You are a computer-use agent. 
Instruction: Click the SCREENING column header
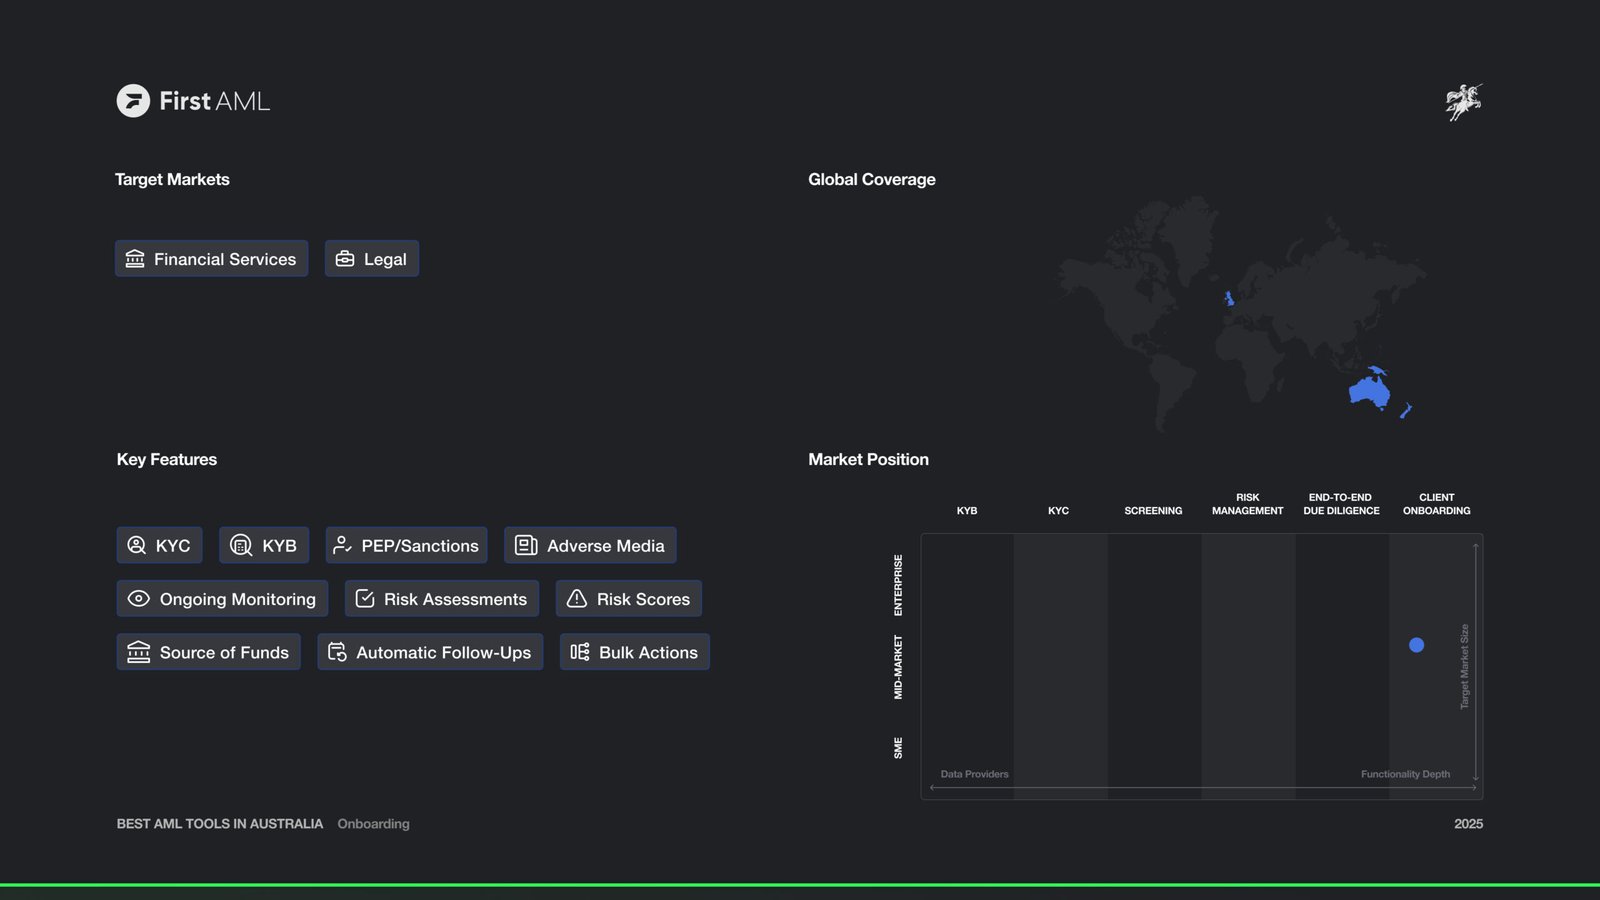point(1153,511)
